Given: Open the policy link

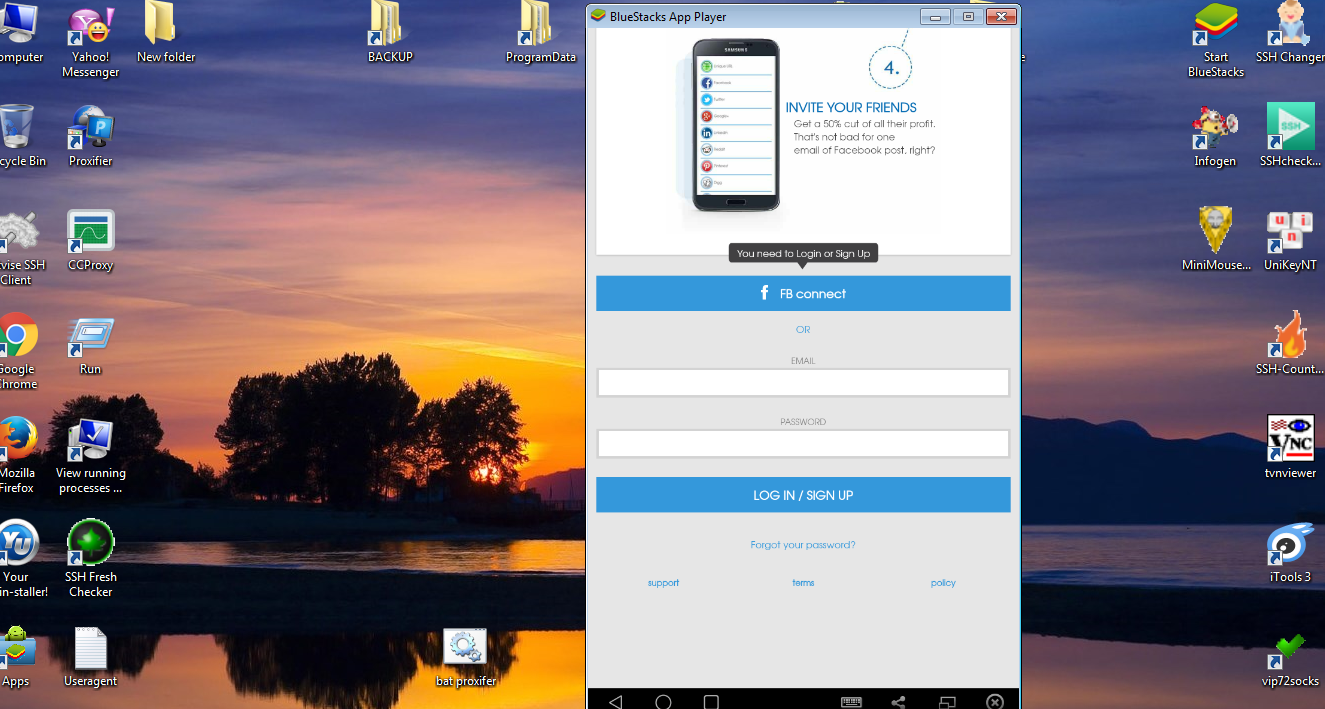Looking at the screenshot, I should 943,583.
